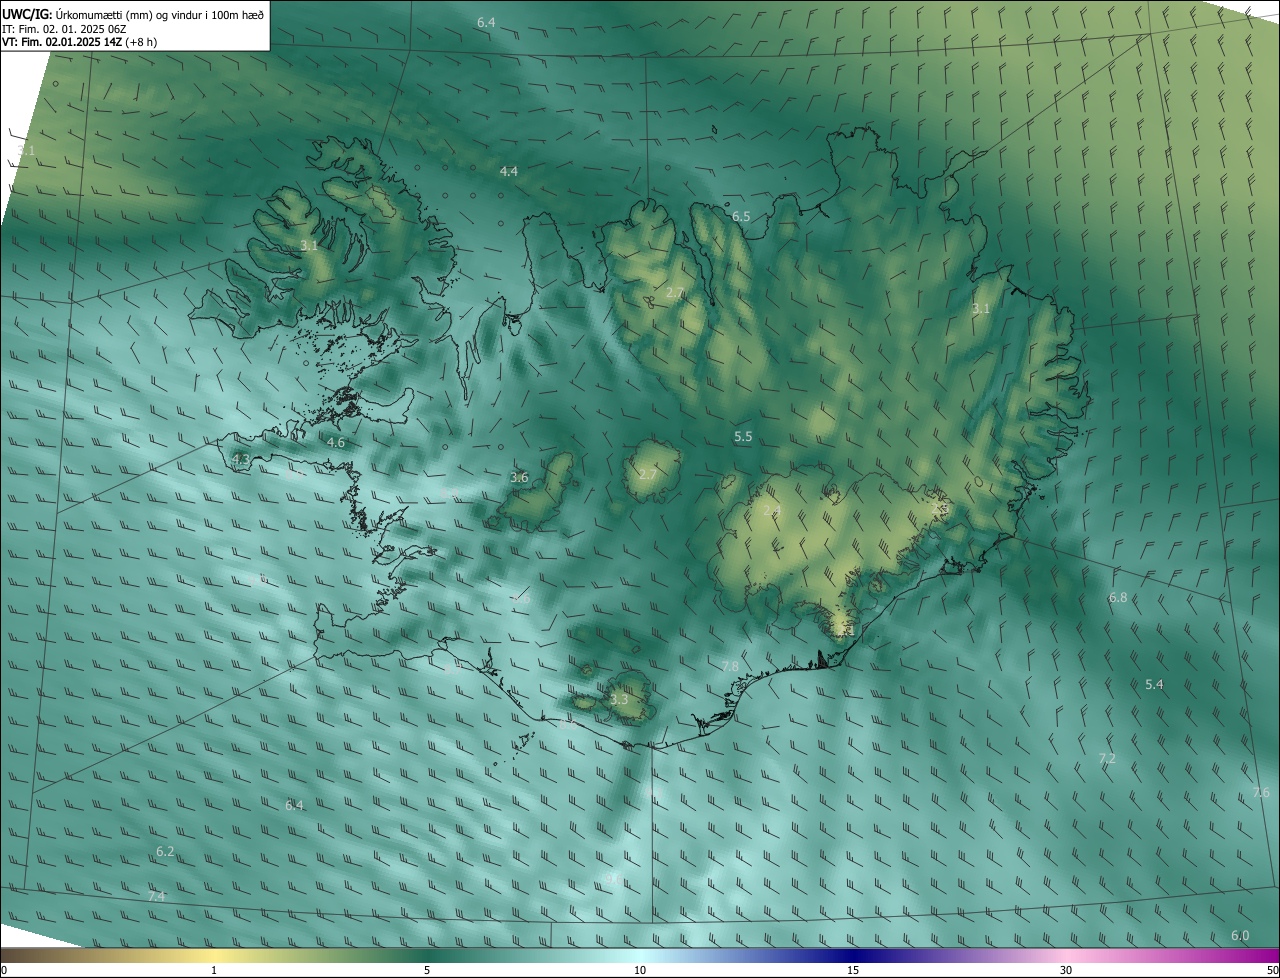Click the 15 tick on the colour scale
This screenshot has height=978, width=1280.
tap(853, 970)
